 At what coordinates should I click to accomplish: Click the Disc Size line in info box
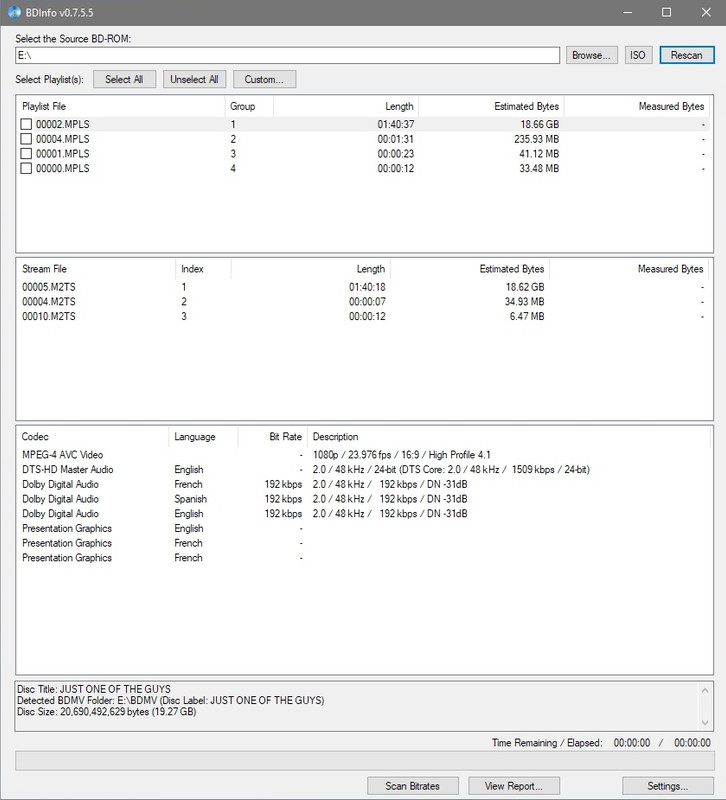point(107,712)
